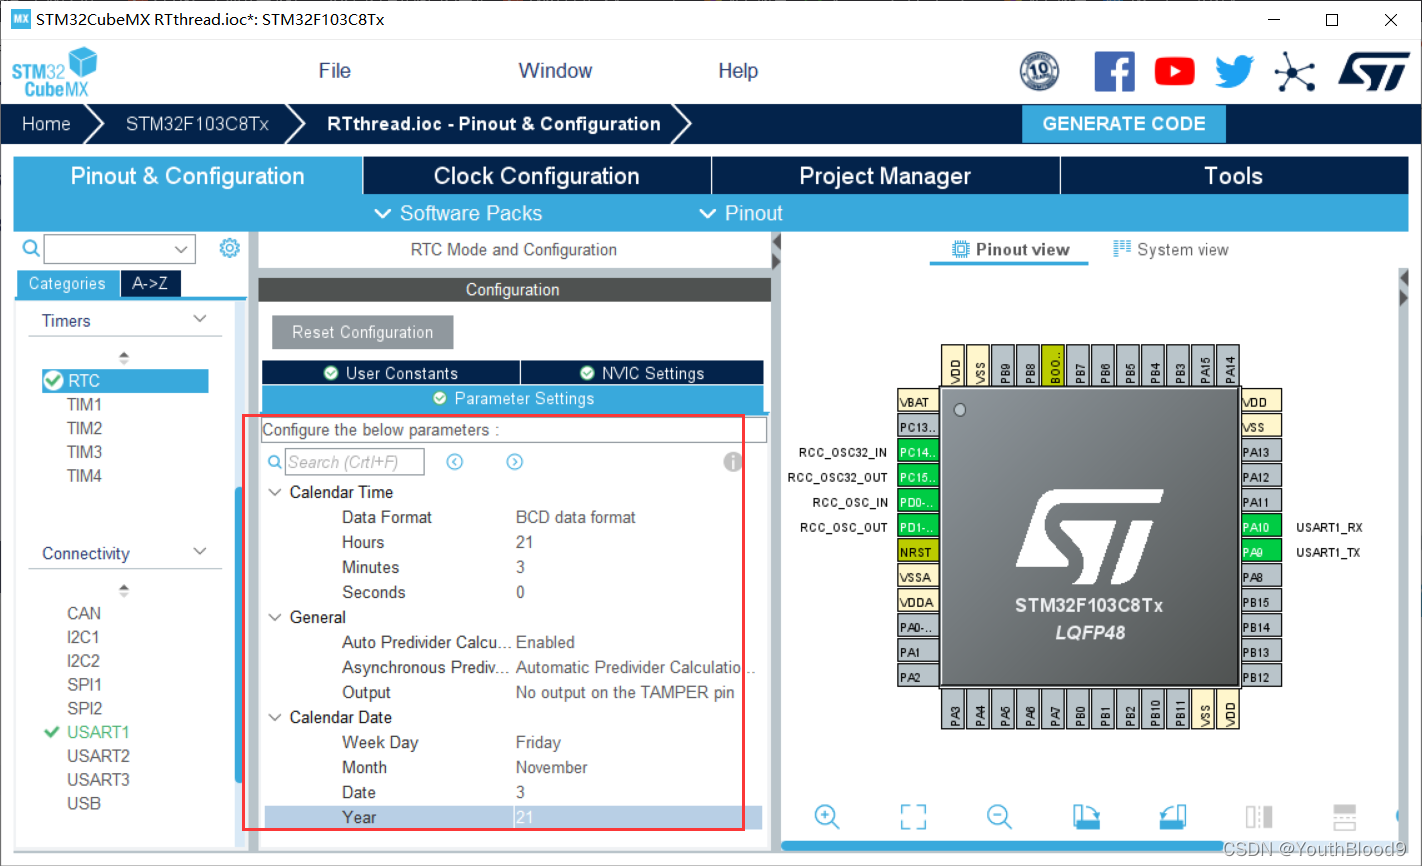This screenshot has width=1422, height=866.
Task: Zoom in on the pinout view
Action: click(827, 817)
